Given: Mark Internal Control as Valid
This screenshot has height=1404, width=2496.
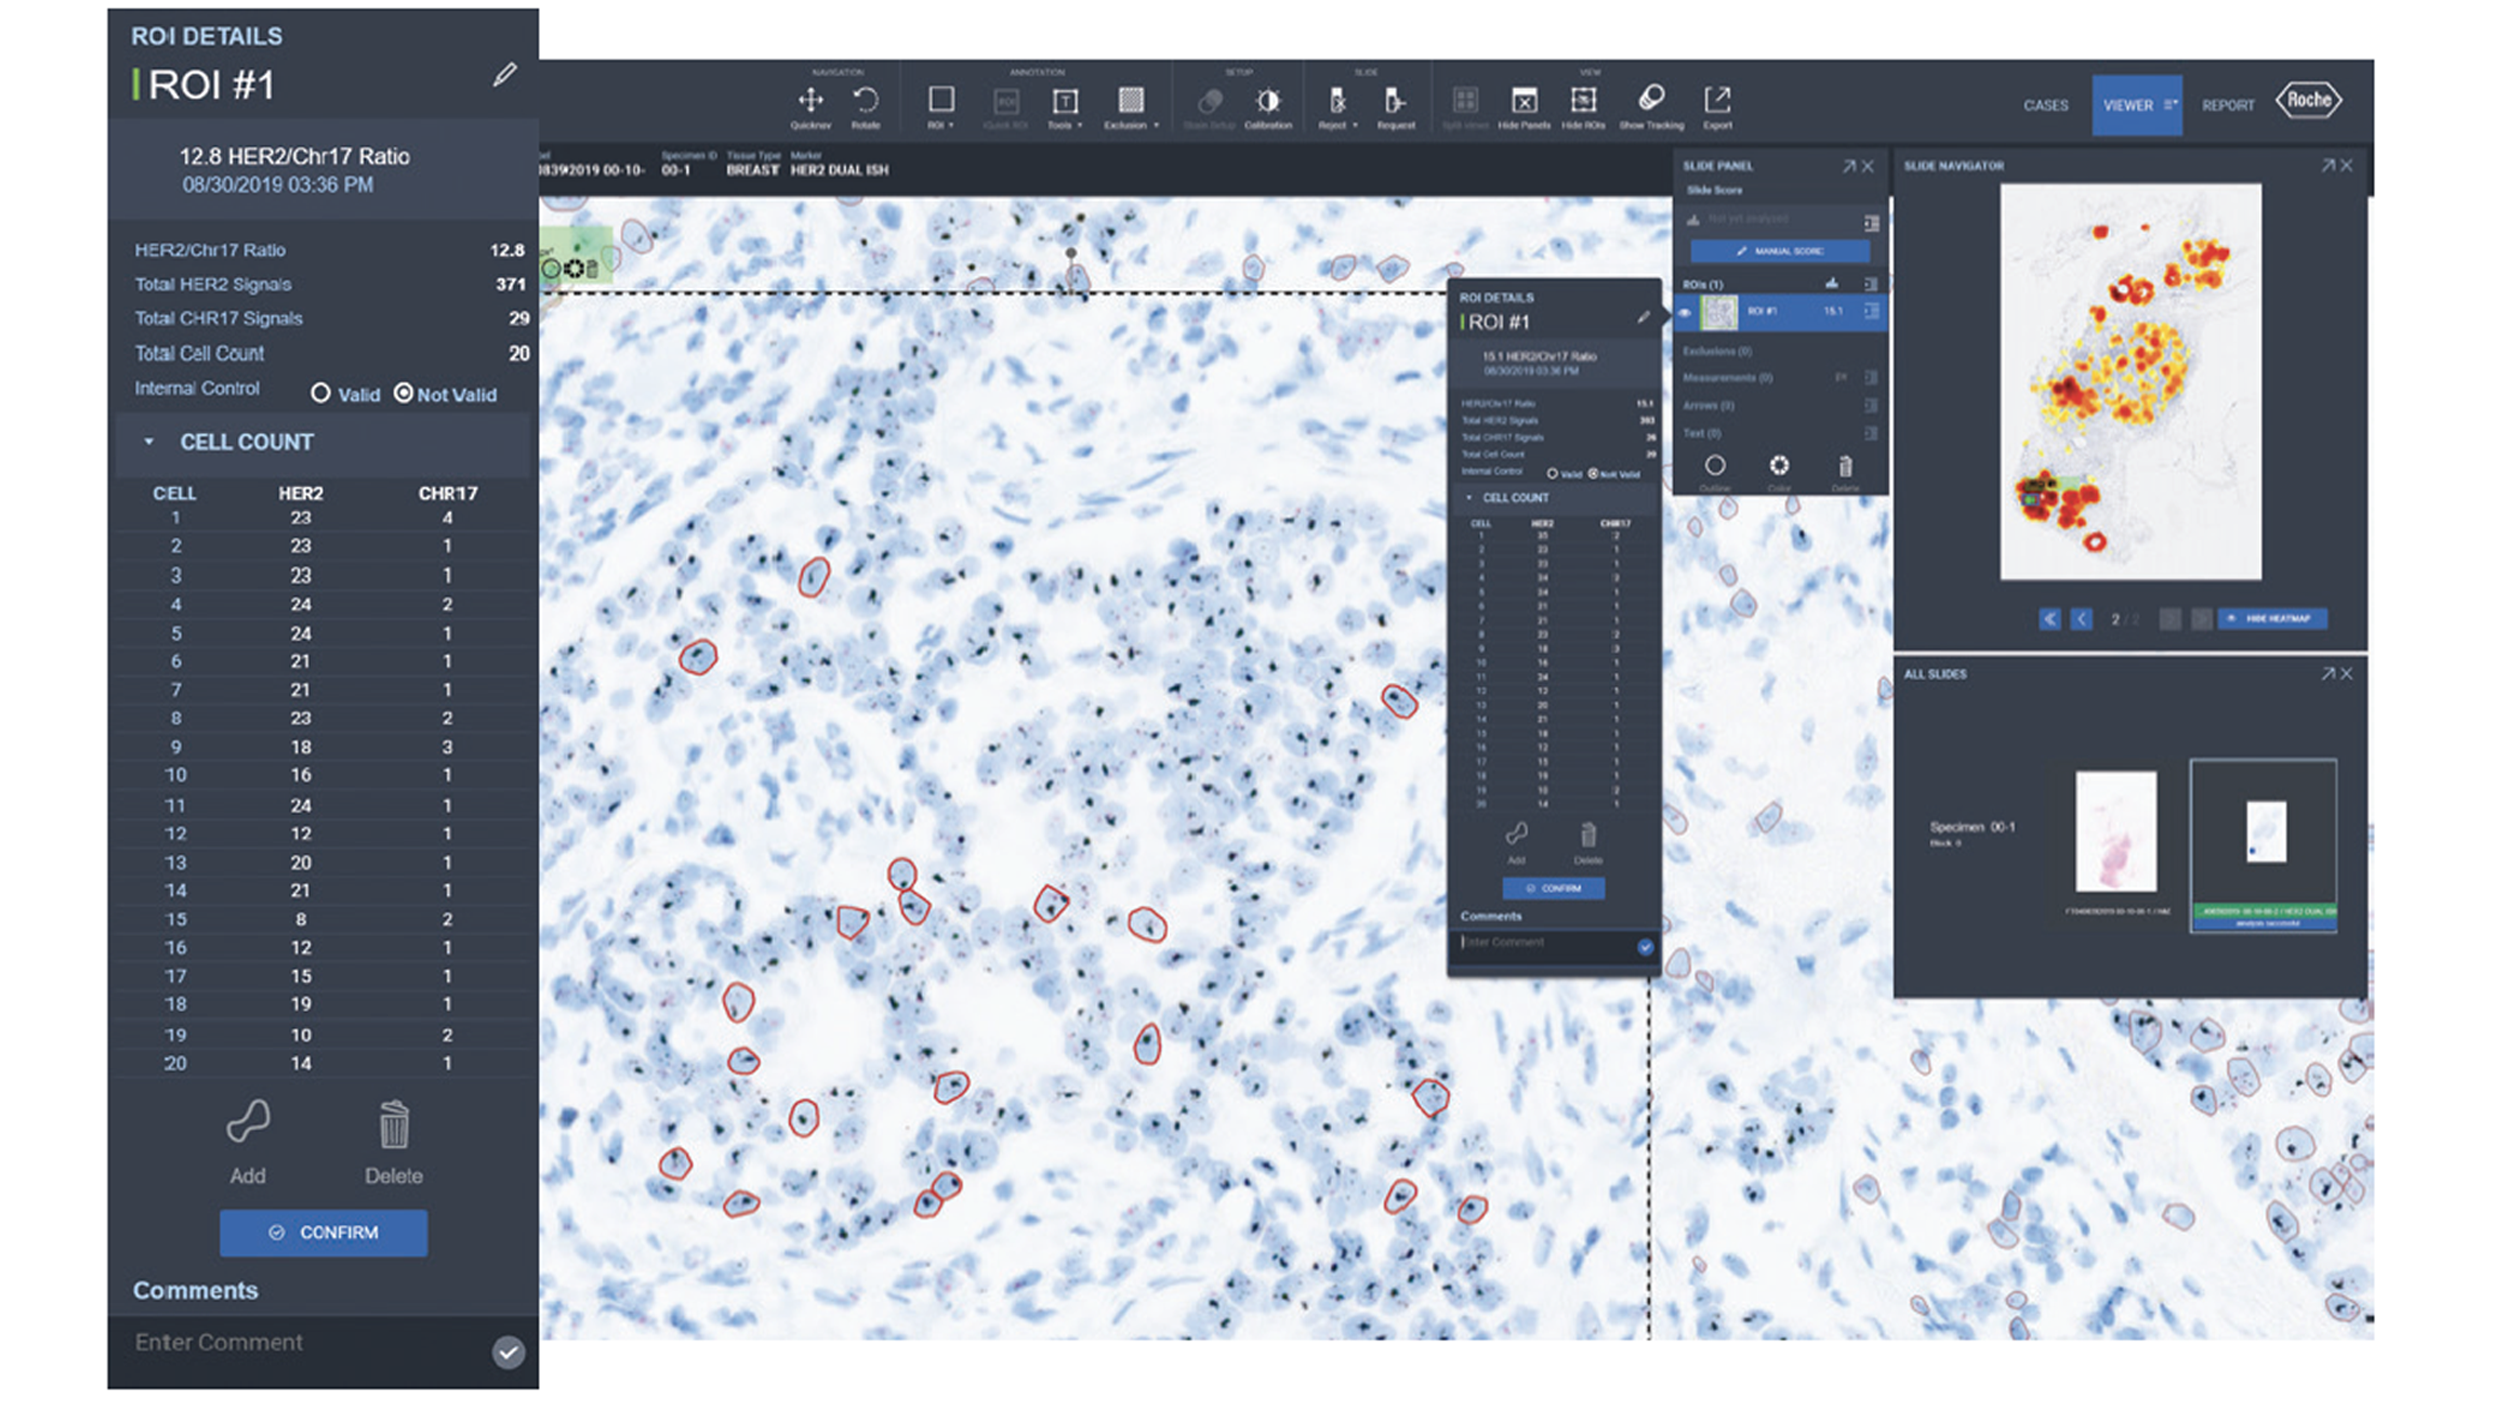Looking at the screenshot, I should pyautogui.click(x=322, y=394).
